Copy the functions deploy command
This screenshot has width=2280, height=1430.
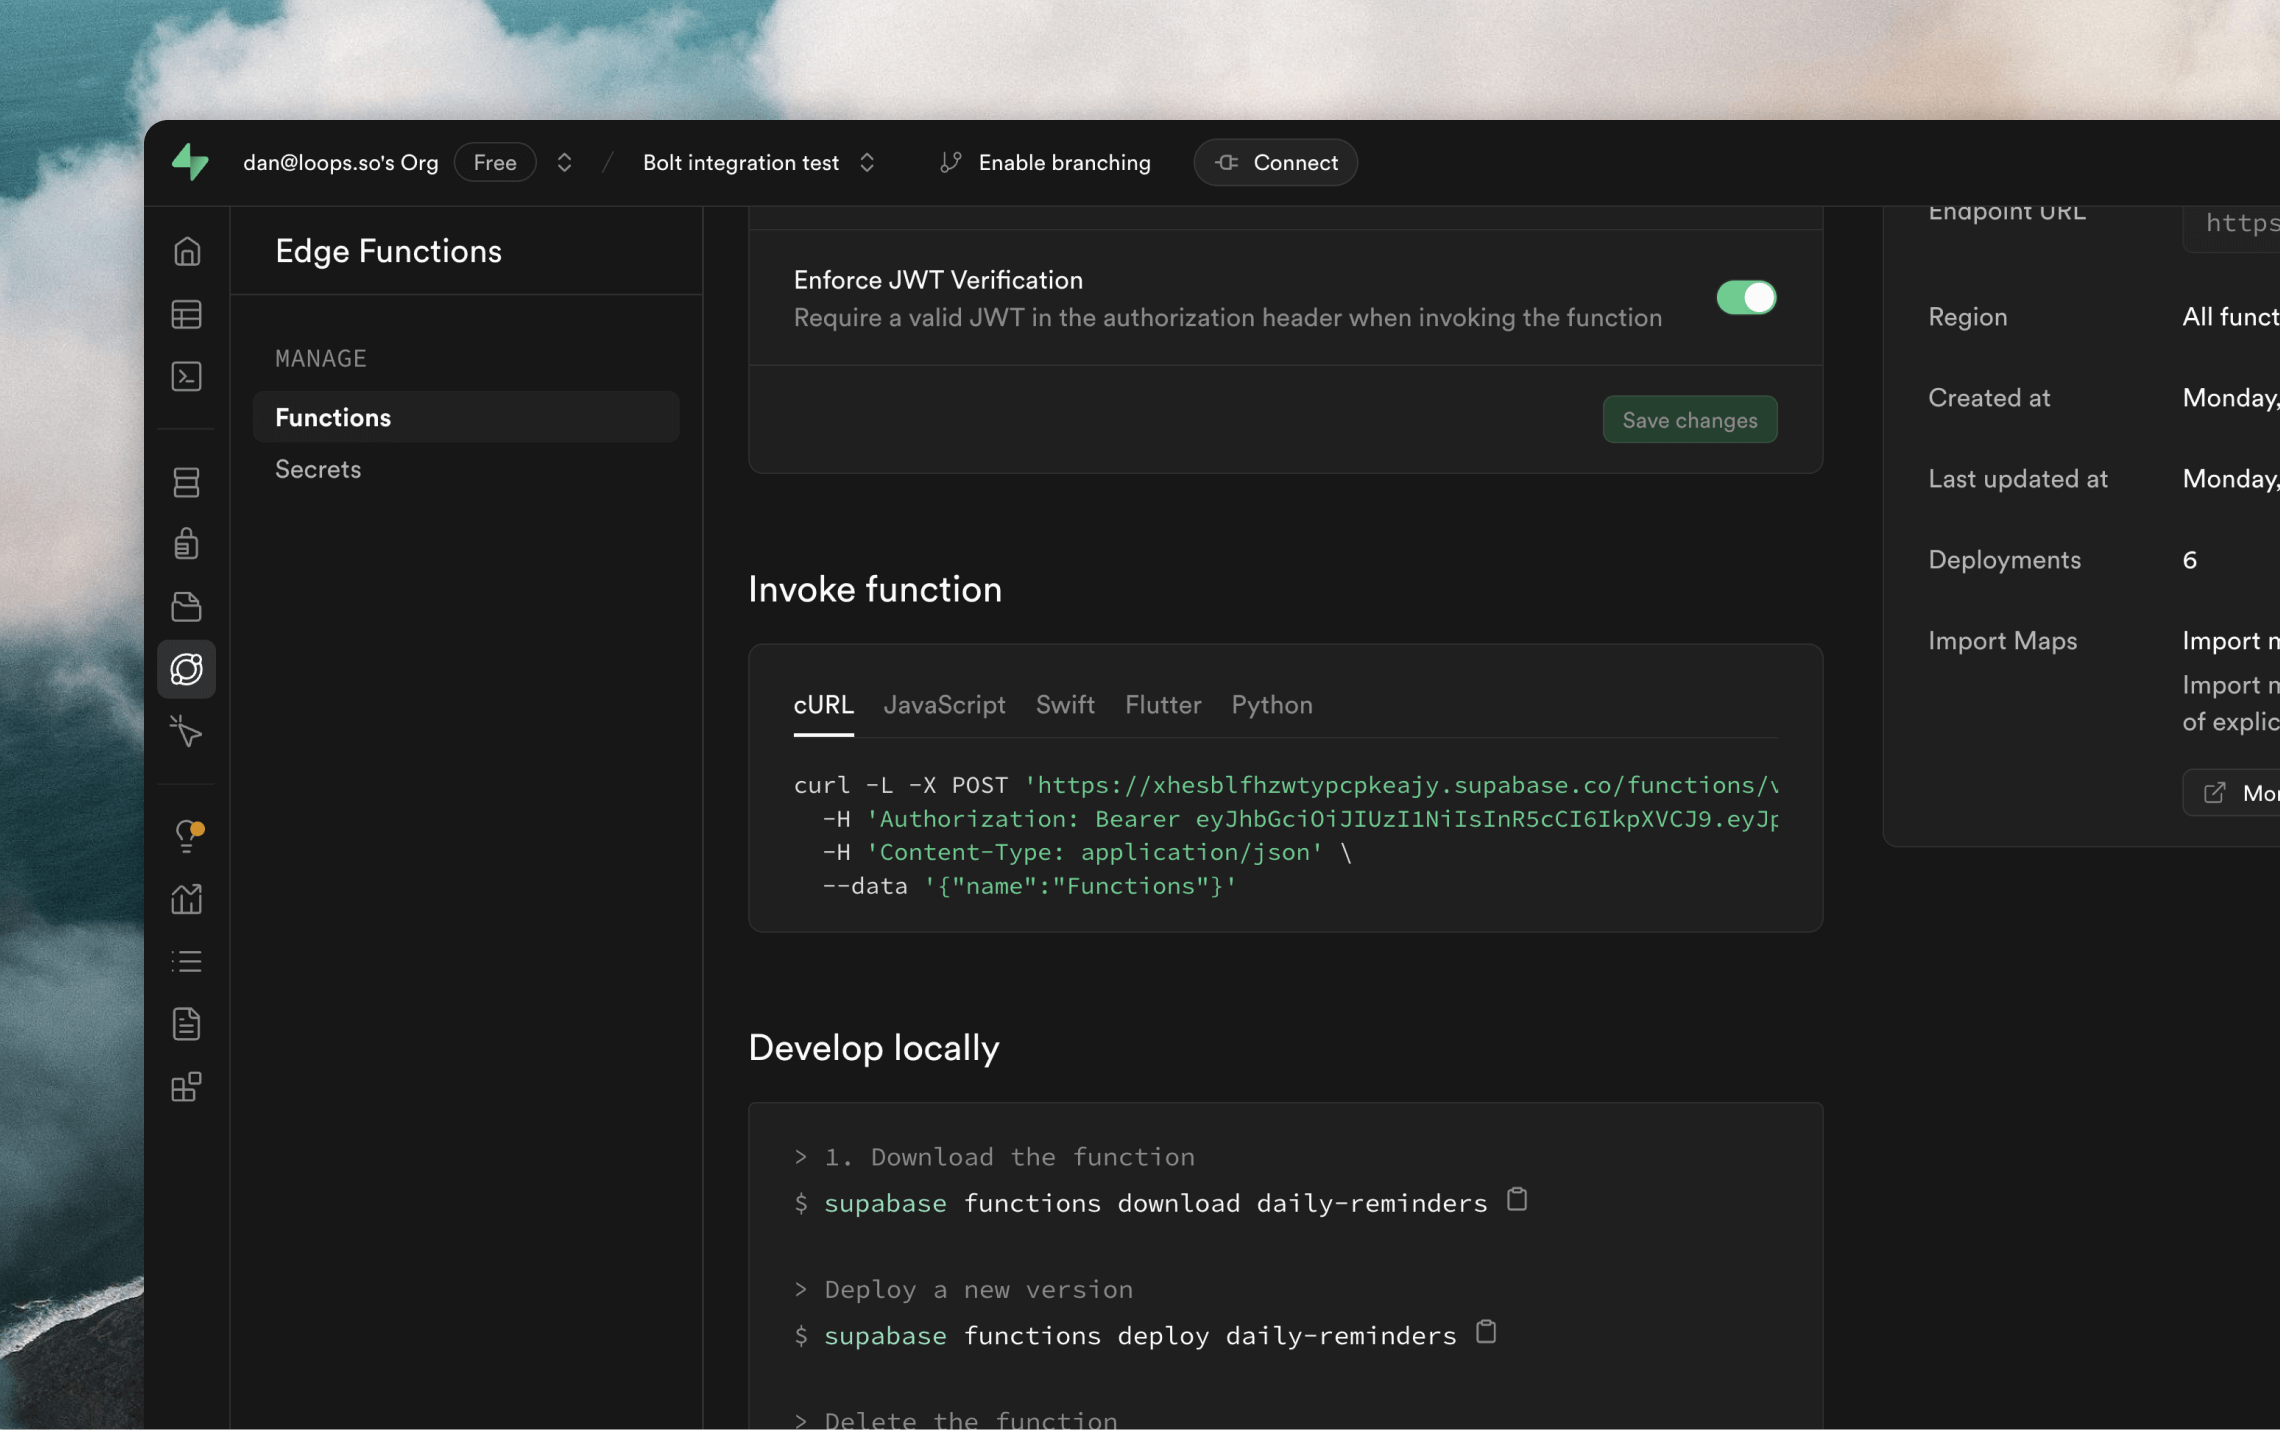(1486, 1332)
